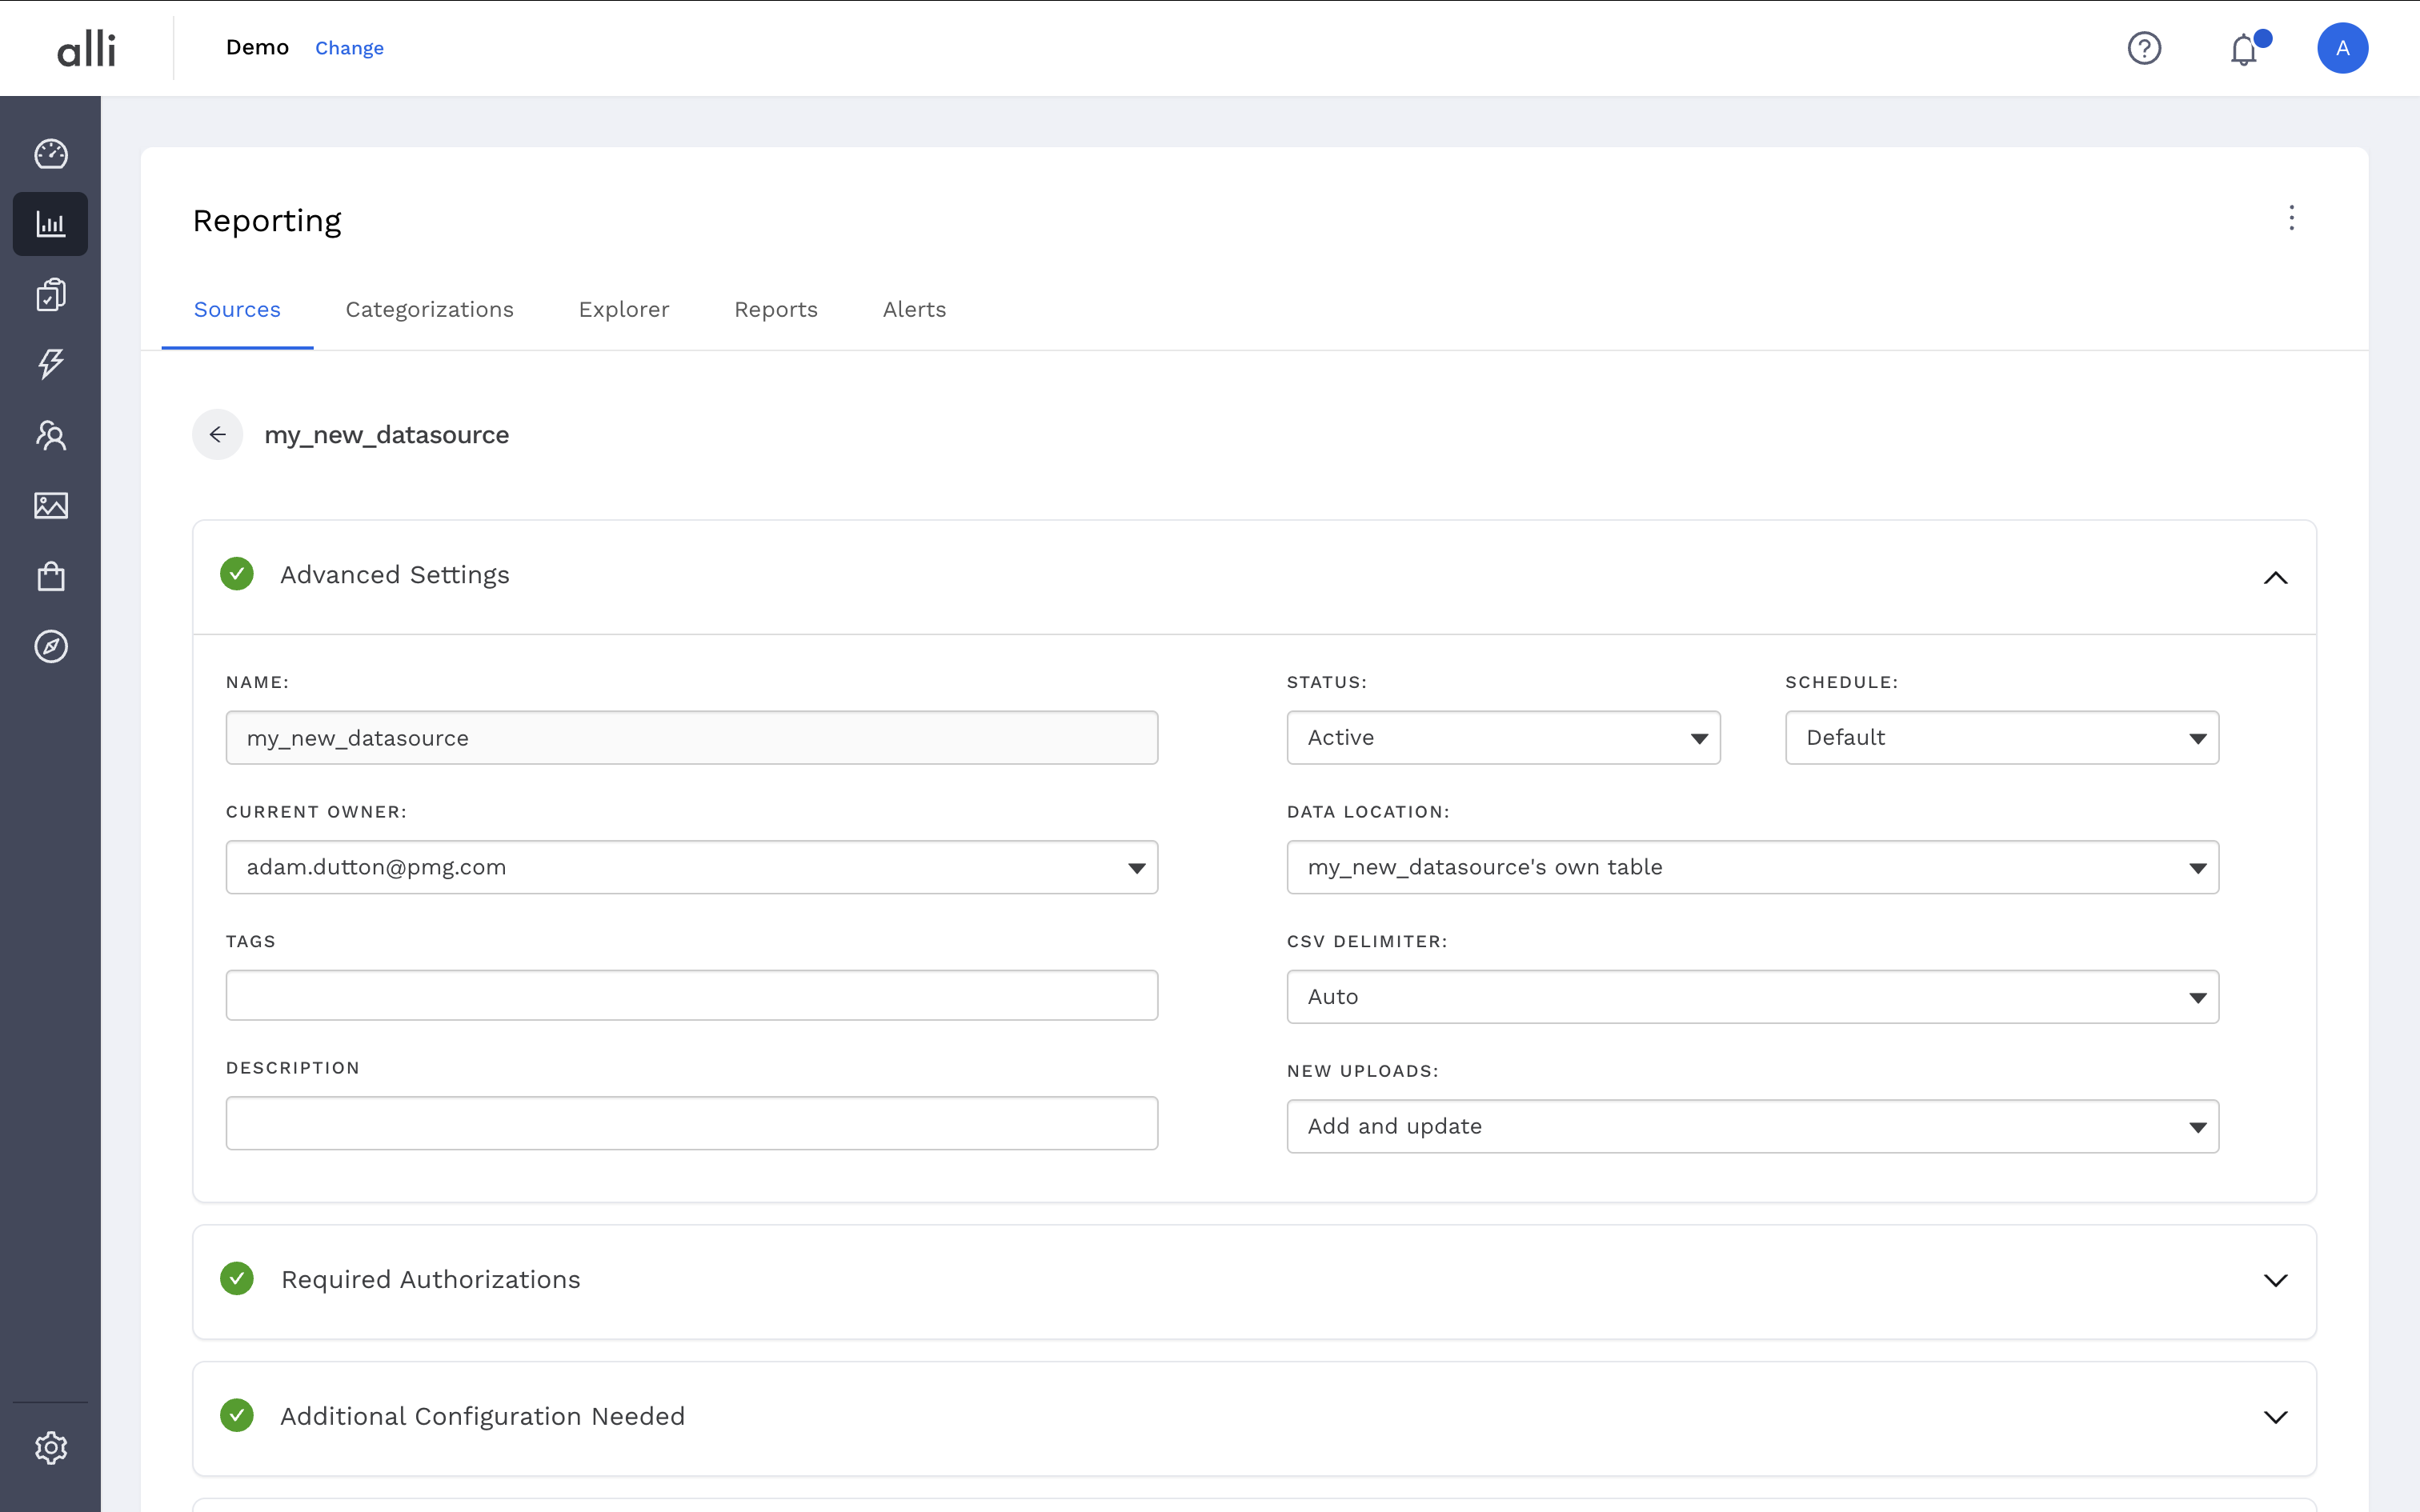Click the compass explore sidebar icon
Image resolution: width=2420 pixels, height=1512 pixels.
pos(51,647)
